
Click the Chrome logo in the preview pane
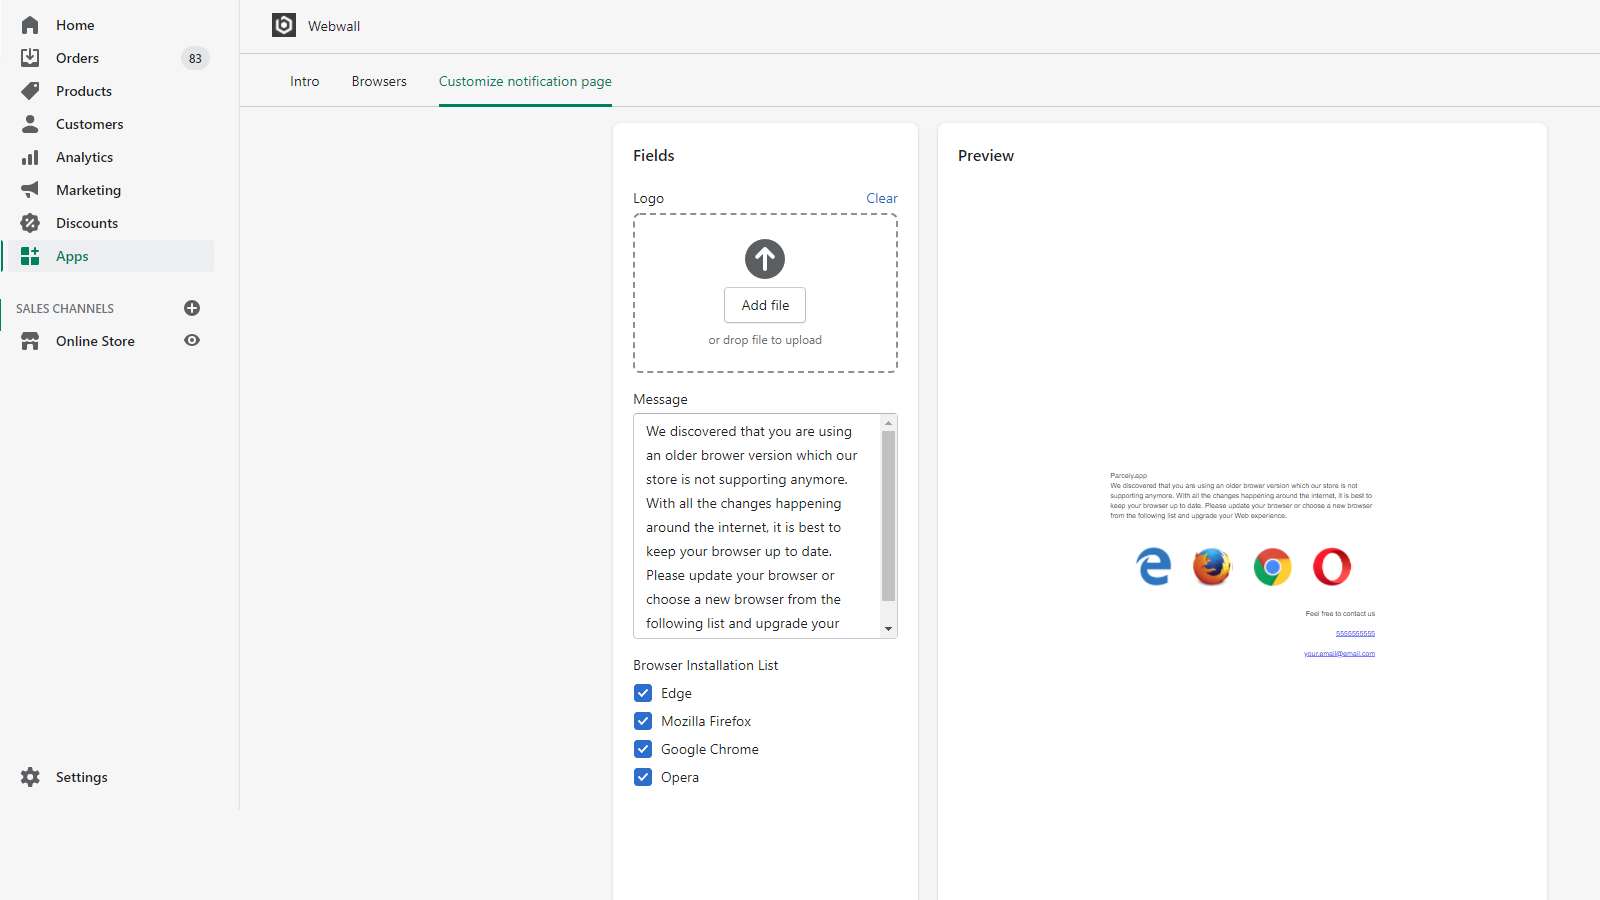[x=1271, y=566]
